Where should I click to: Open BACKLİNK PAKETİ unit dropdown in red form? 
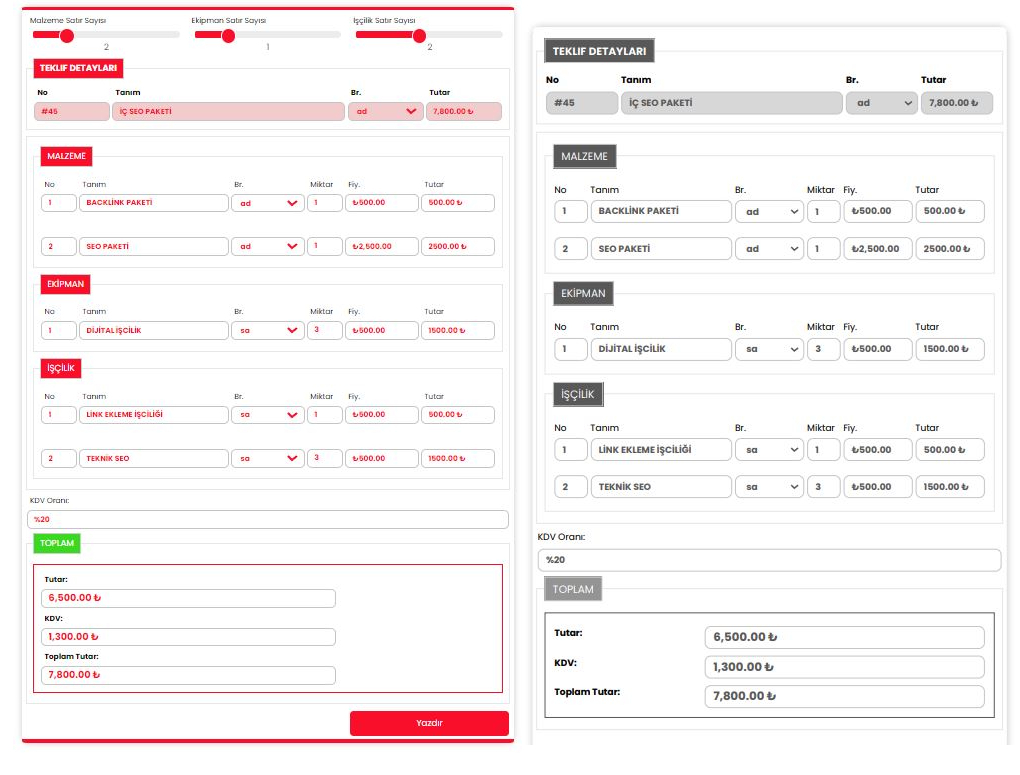(268, 203)
